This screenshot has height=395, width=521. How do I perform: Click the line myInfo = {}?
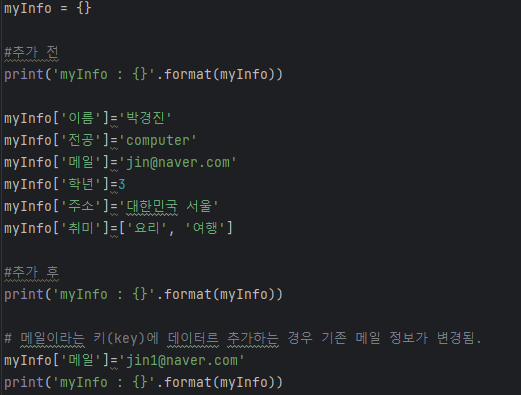point(47,8)
